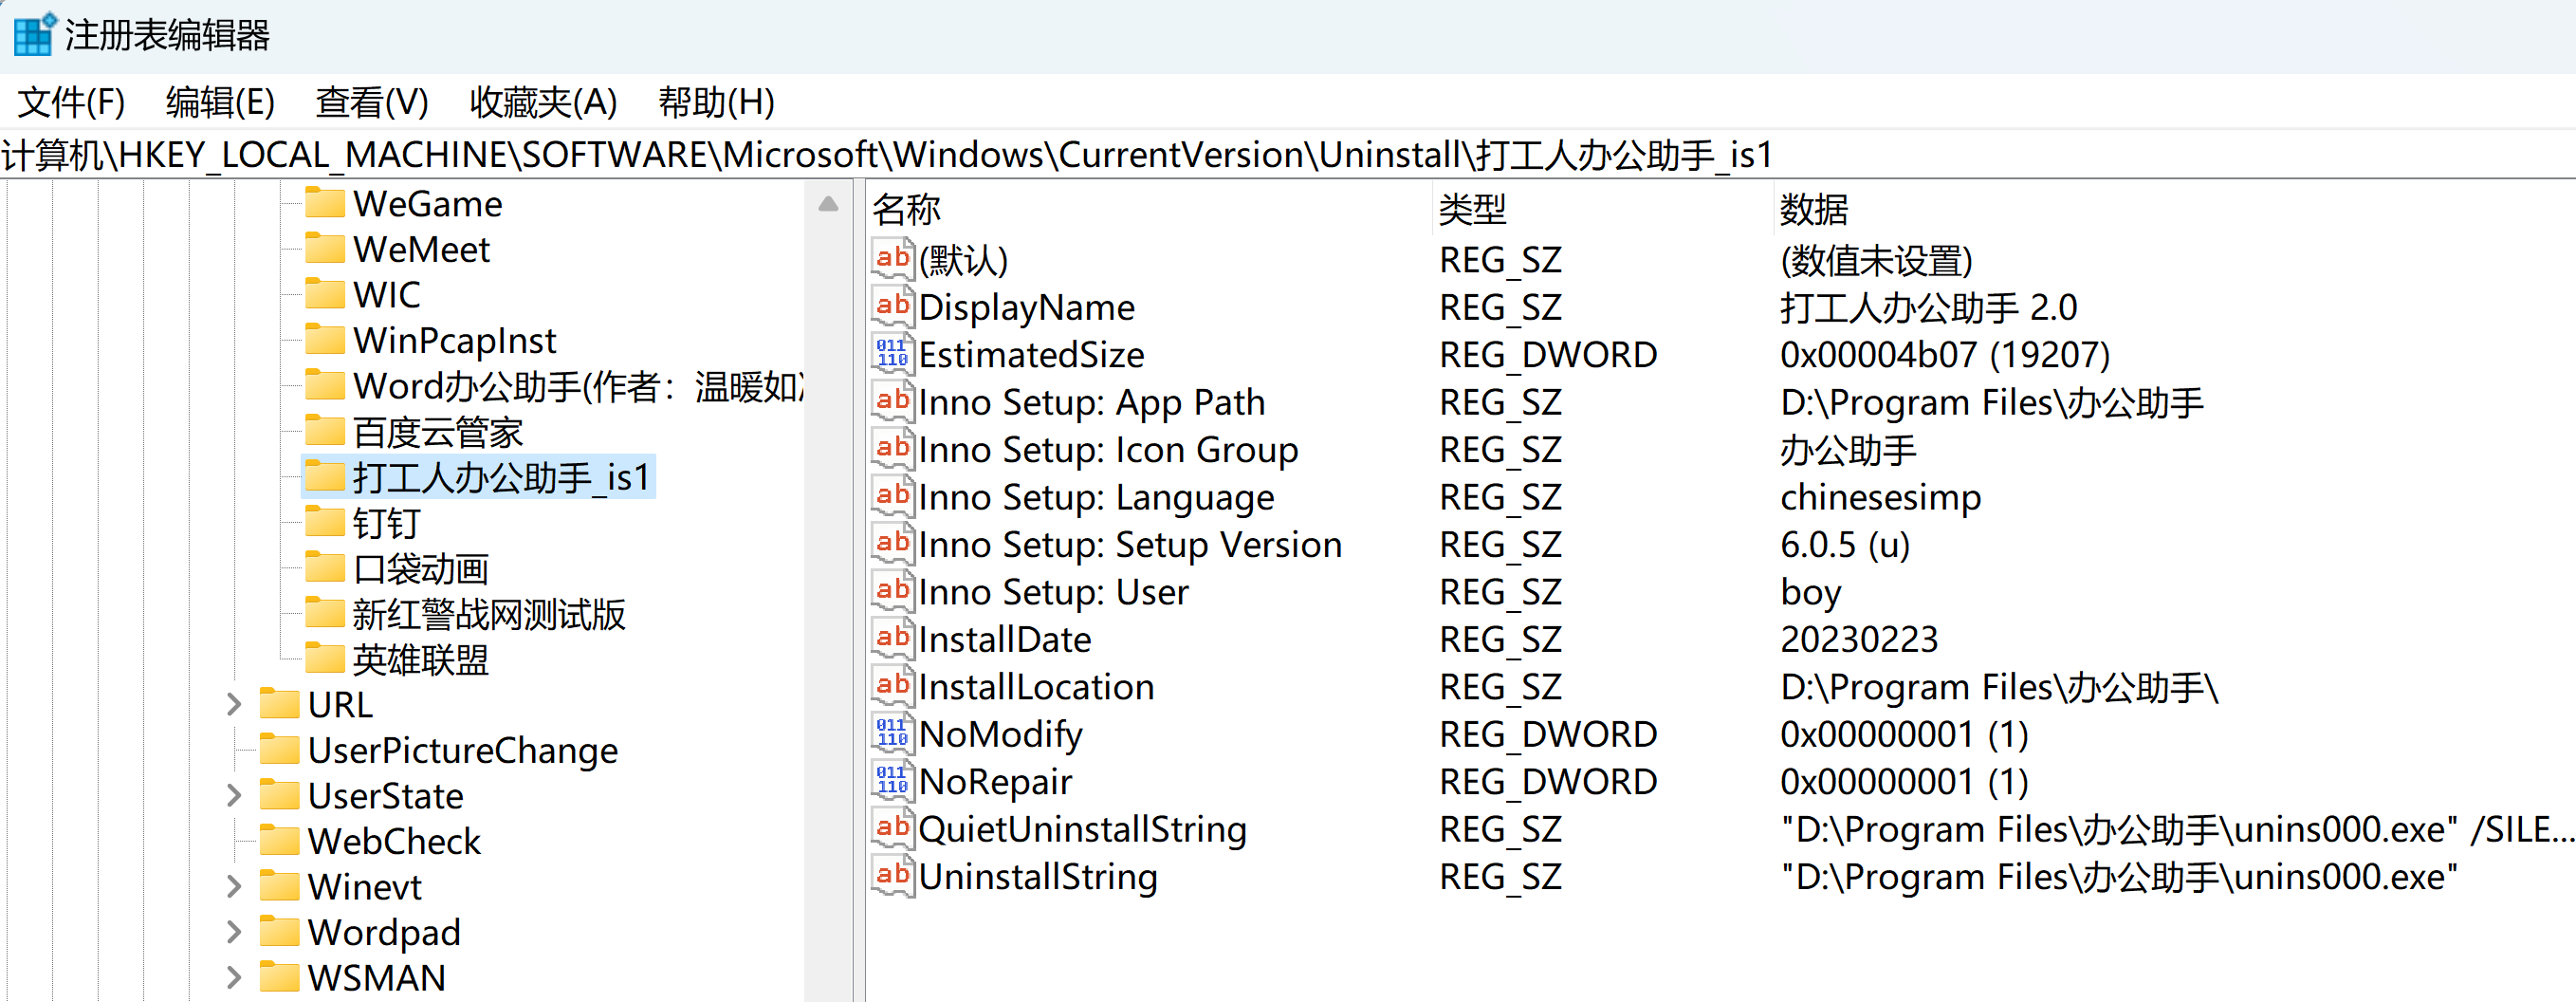2576x1002 pixels.
Task: Click the QuietUninstallString value icon
Action: (x=892, y=828)
